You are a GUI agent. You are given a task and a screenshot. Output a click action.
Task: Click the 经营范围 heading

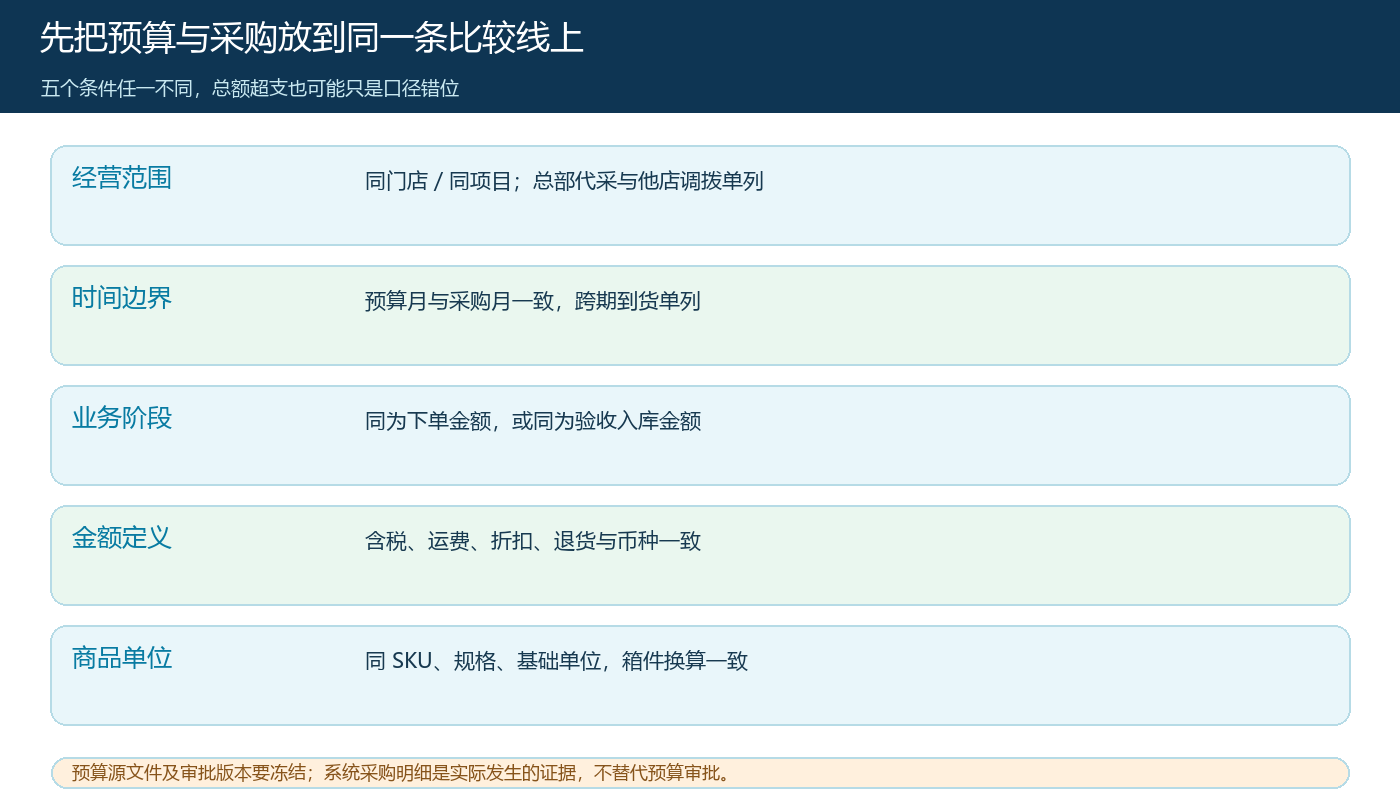pos(122,178)
